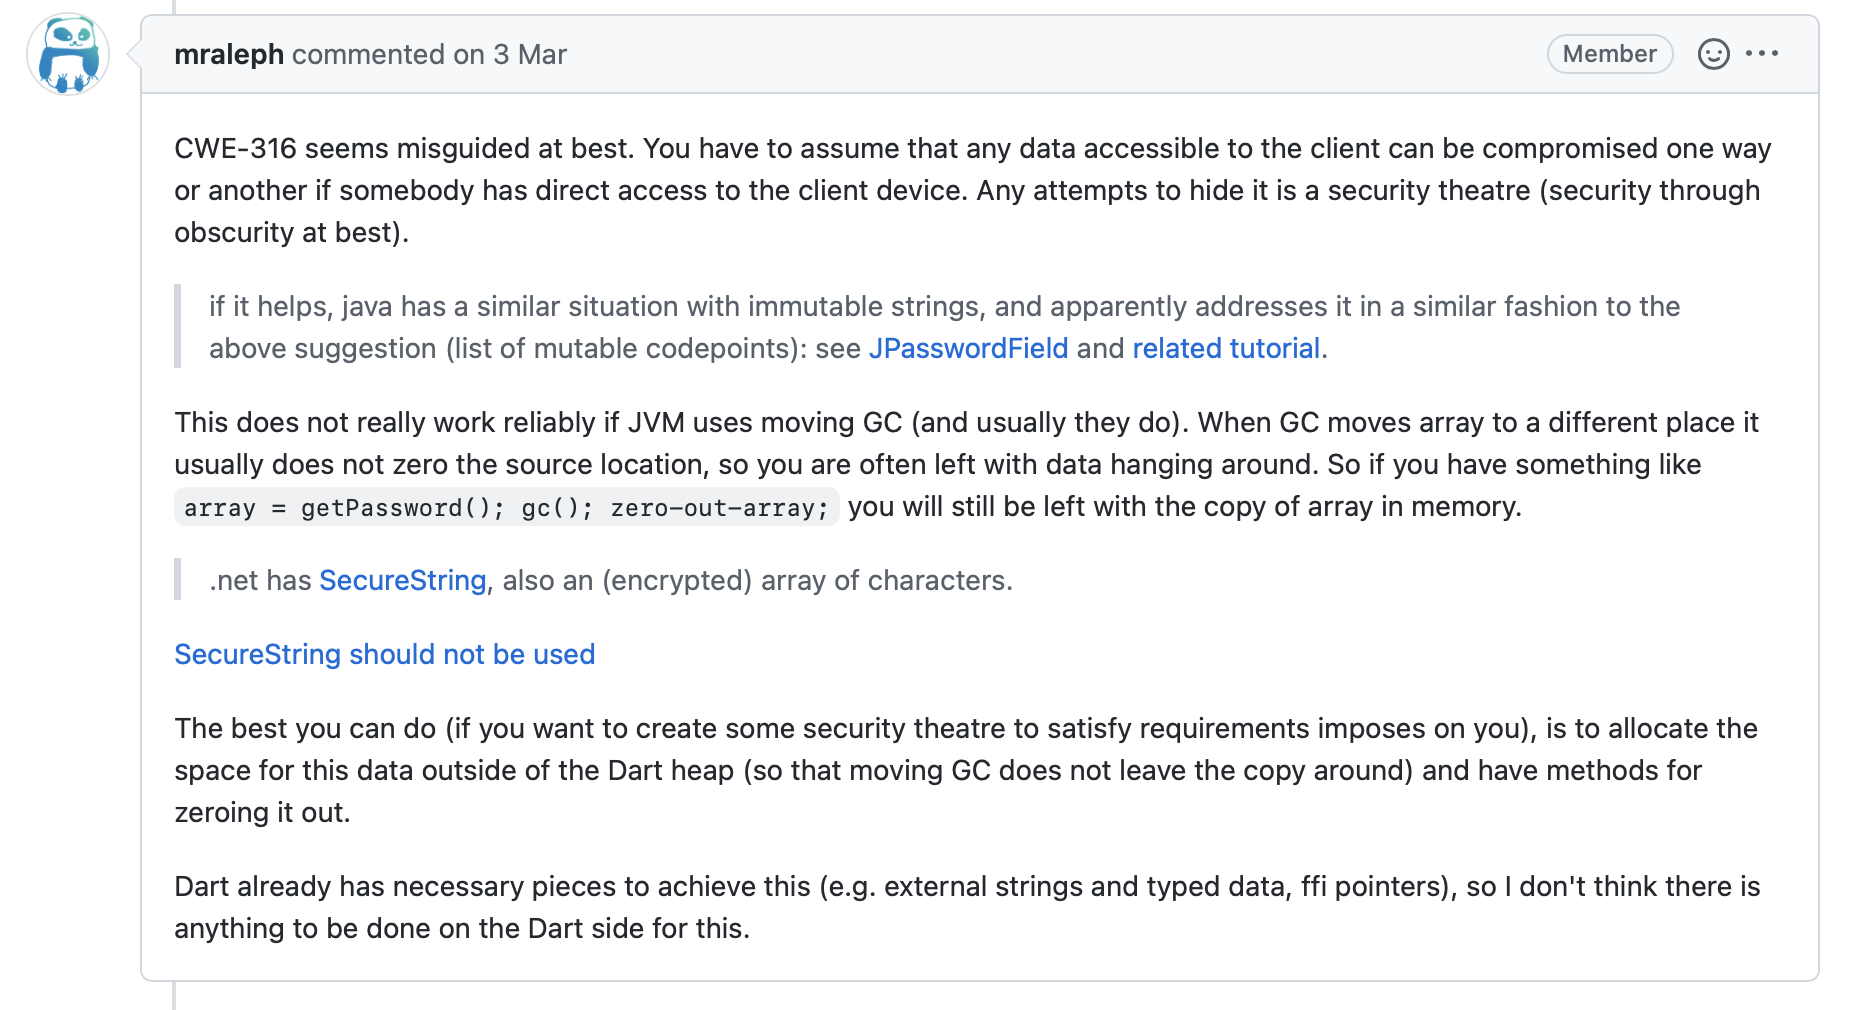Click the paragraph about moving GC in JVM
Image resolution: width=1874 pixels, height=1010 pixels.
967,464
